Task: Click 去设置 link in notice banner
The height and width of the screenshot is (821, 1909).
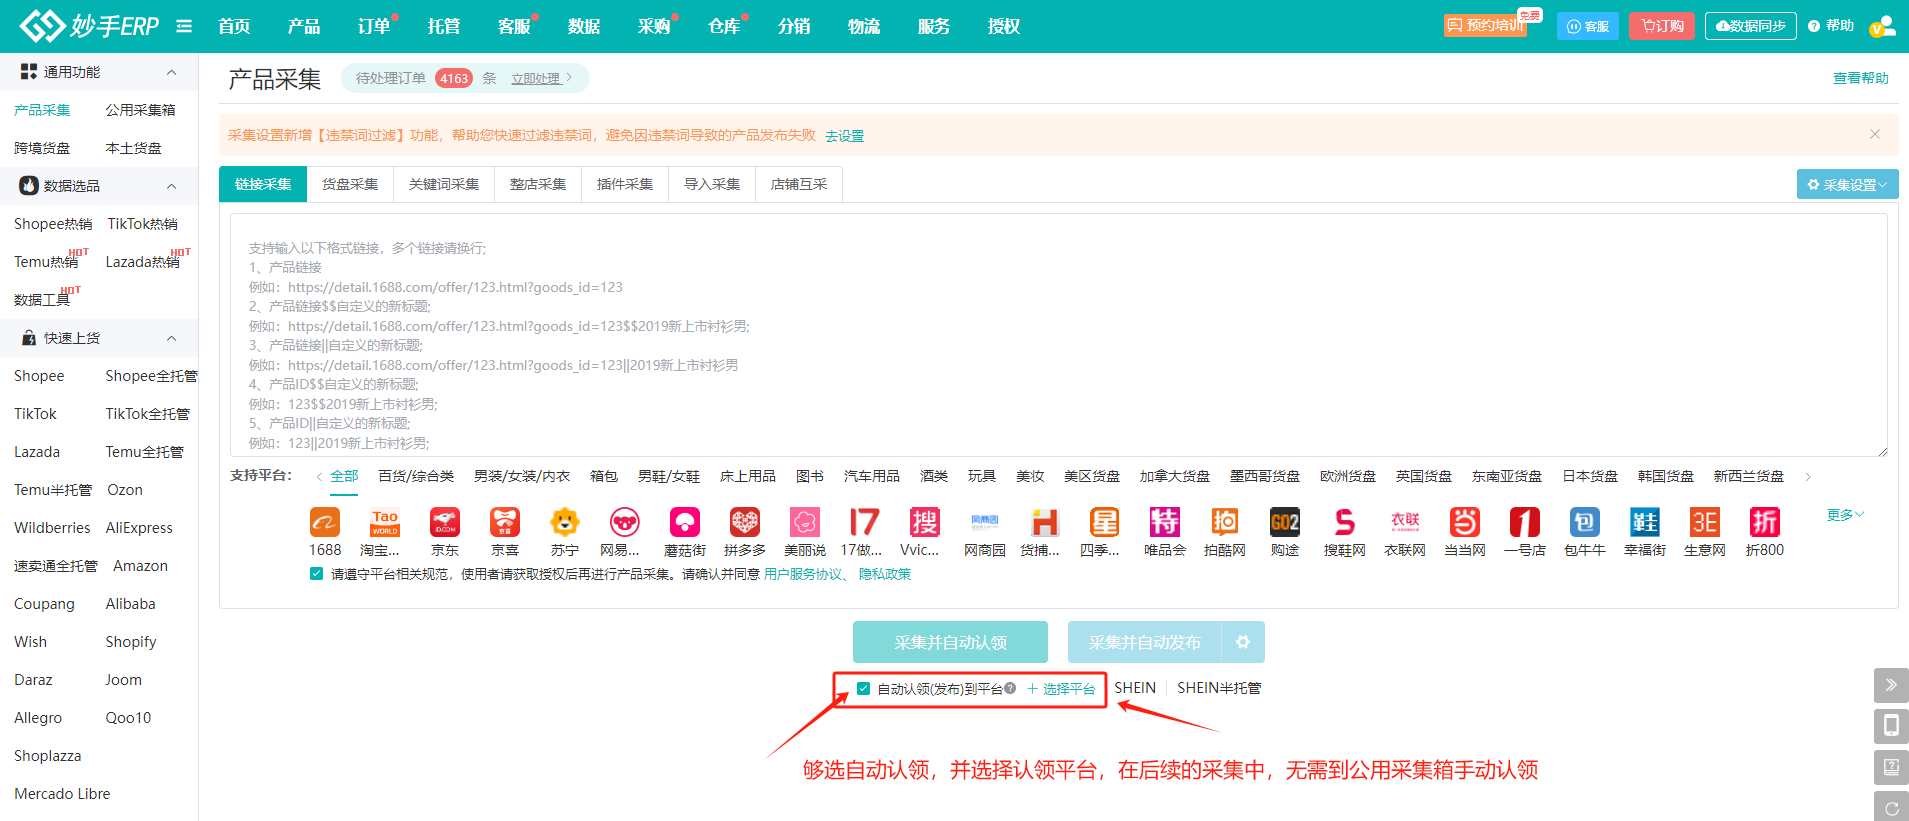Action: pos(845,136)
